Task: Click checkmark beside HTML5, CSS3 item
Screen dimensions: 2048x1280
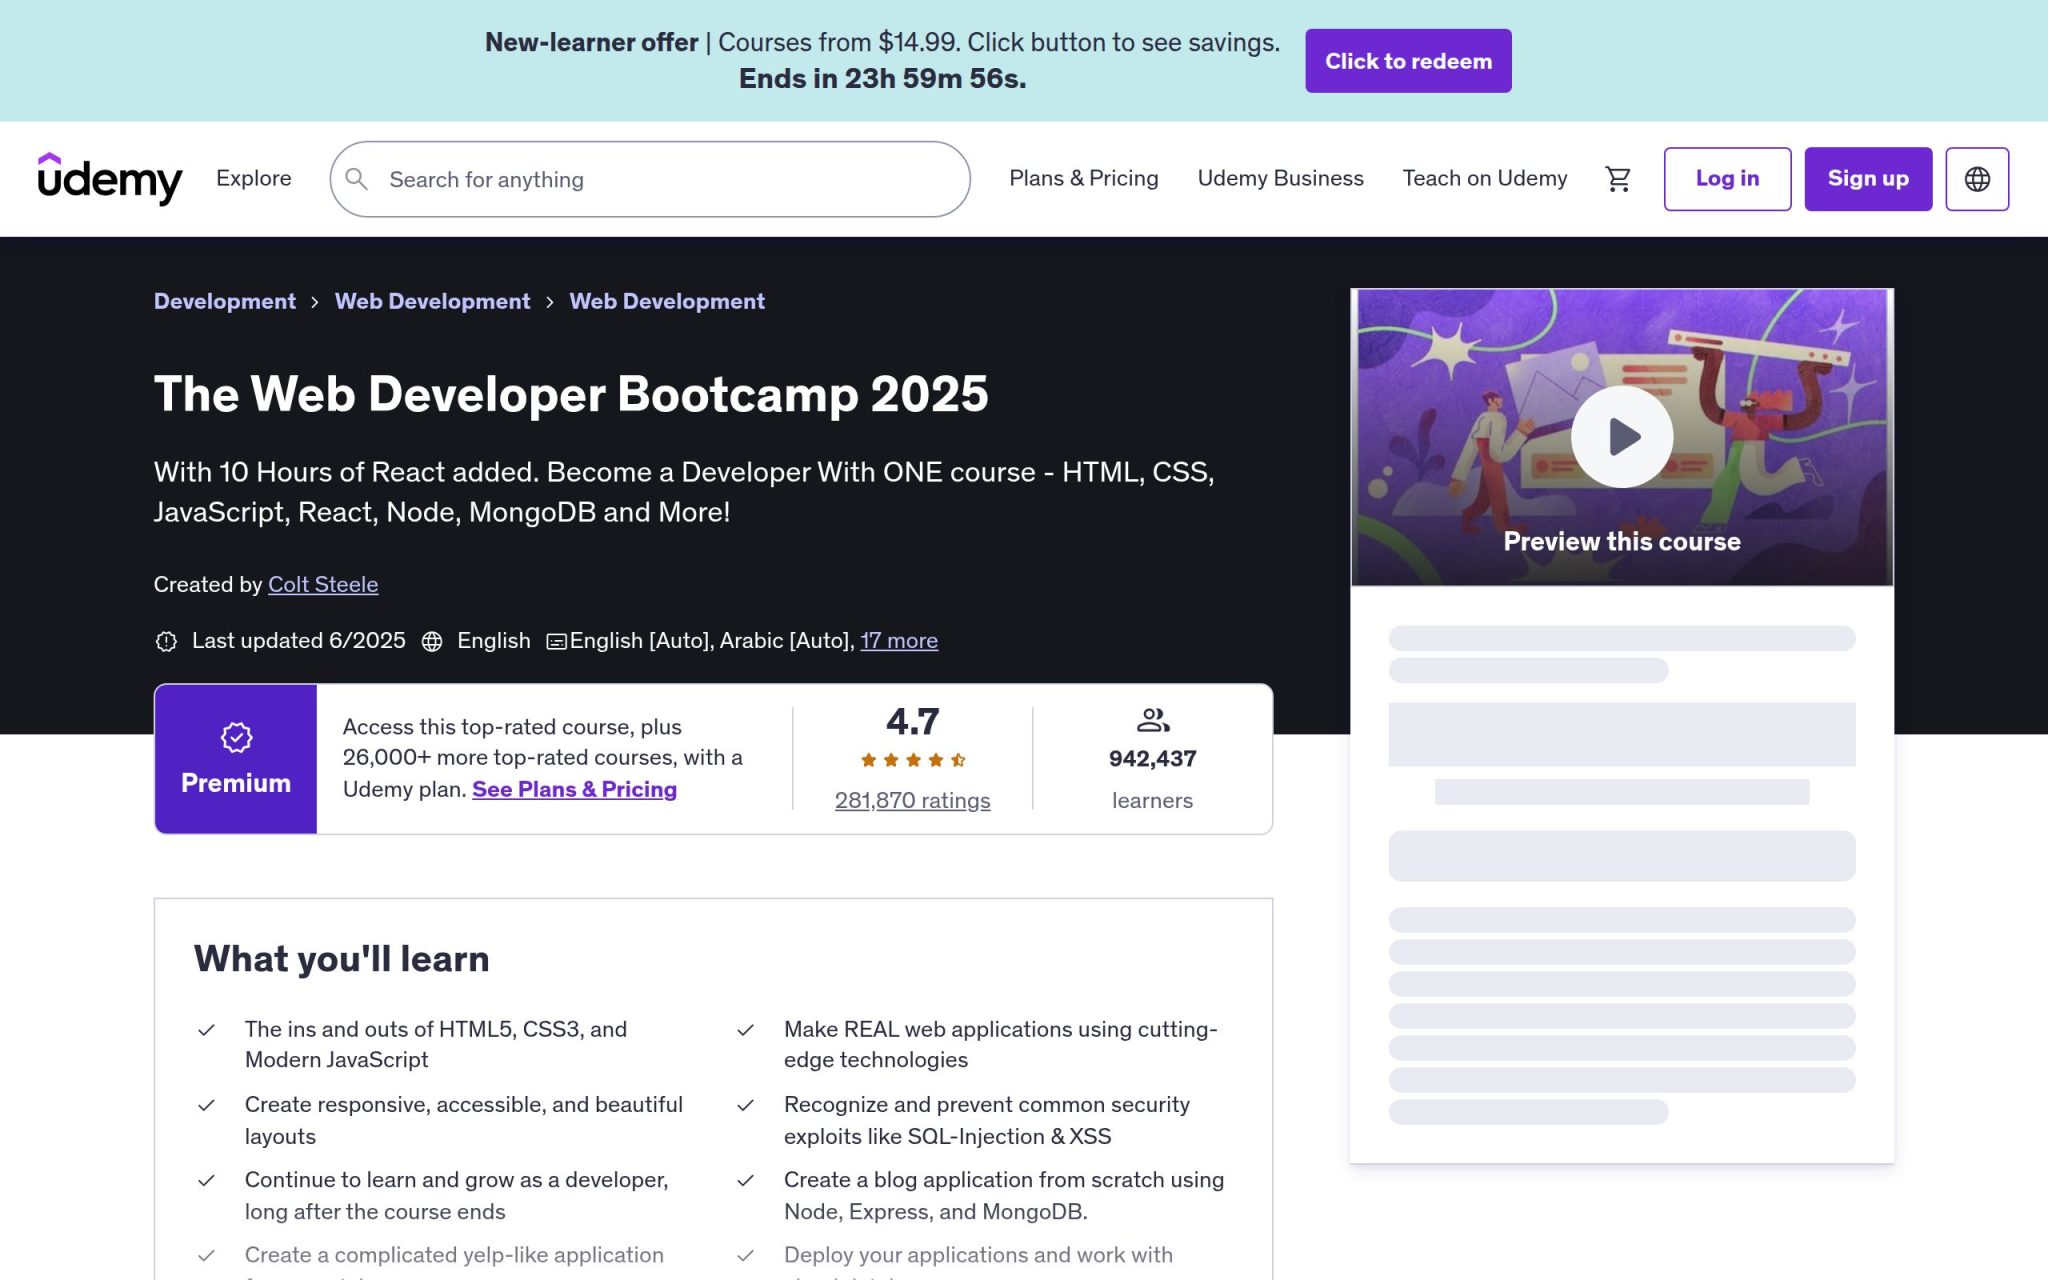Action: tap(206, 1030)
